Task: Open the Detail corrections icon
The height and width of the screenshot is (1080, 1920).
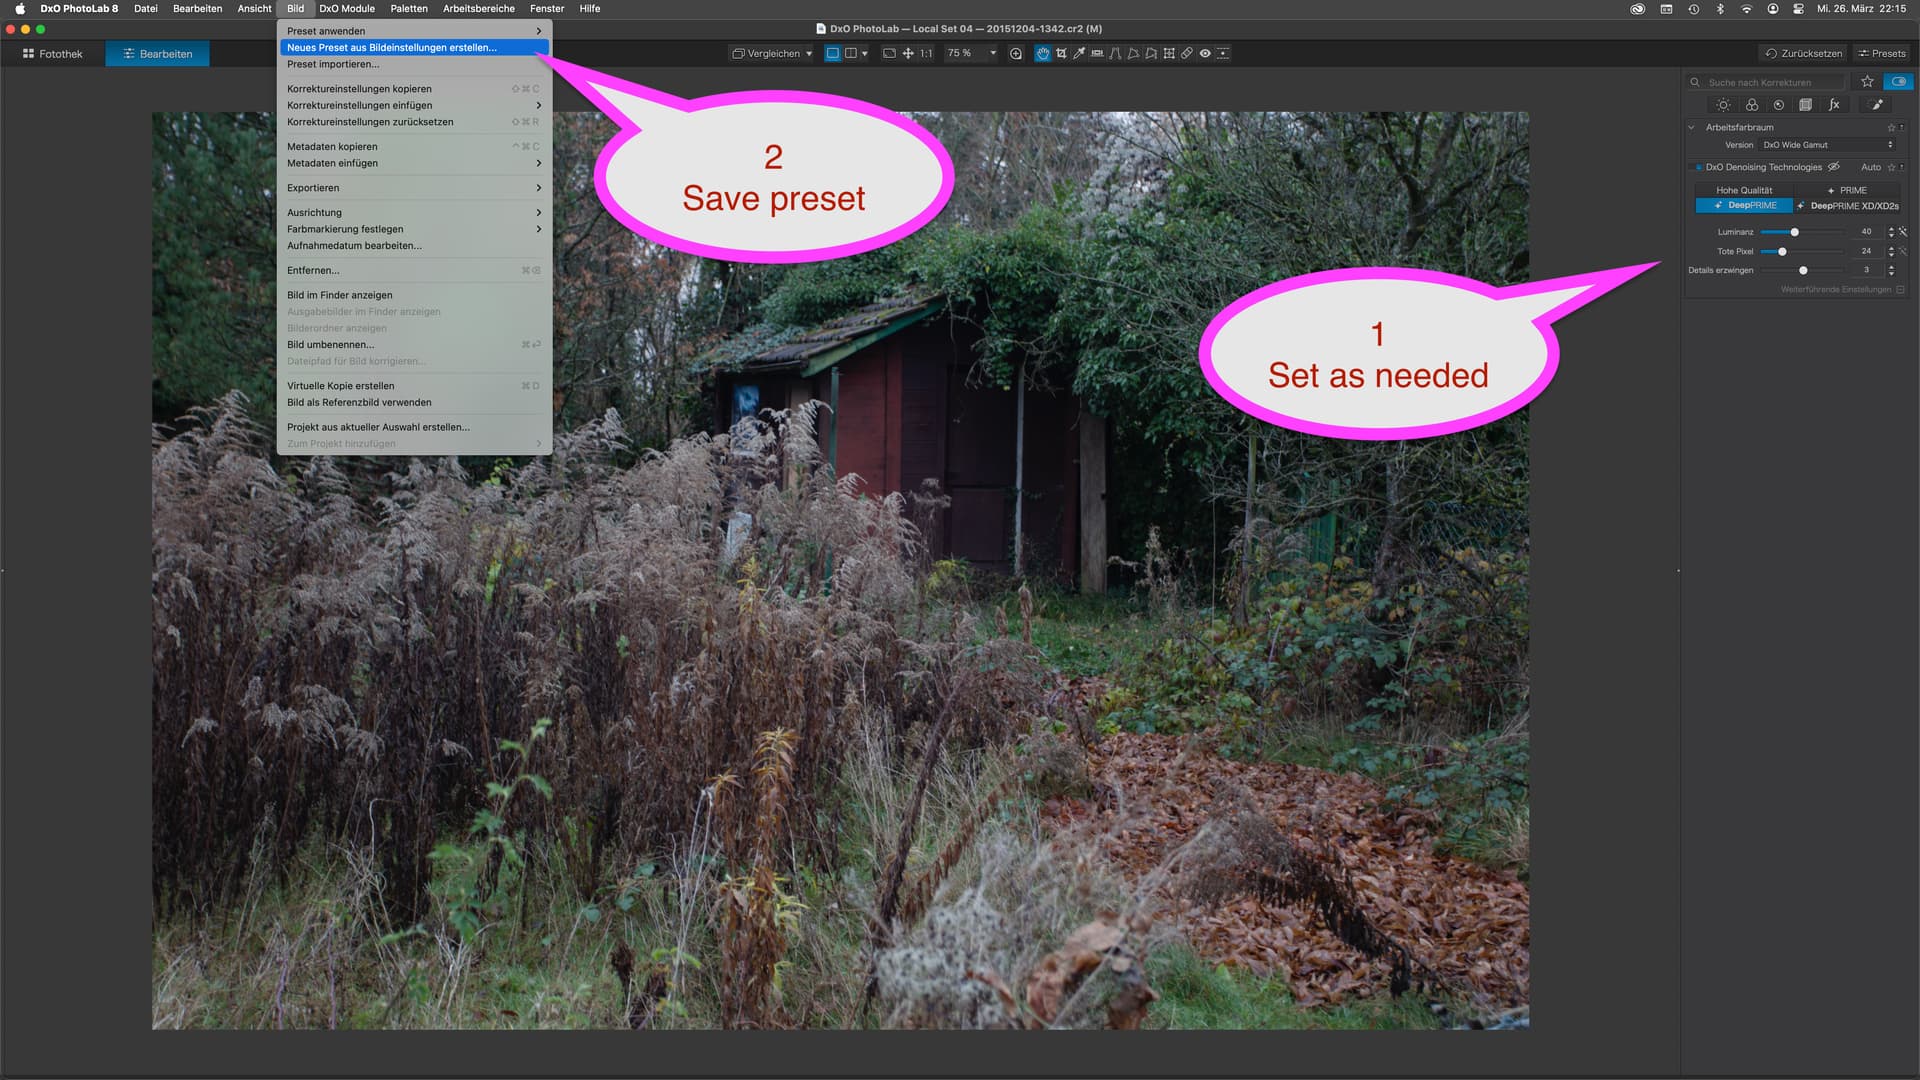Action: click(x=1779, y=105)
